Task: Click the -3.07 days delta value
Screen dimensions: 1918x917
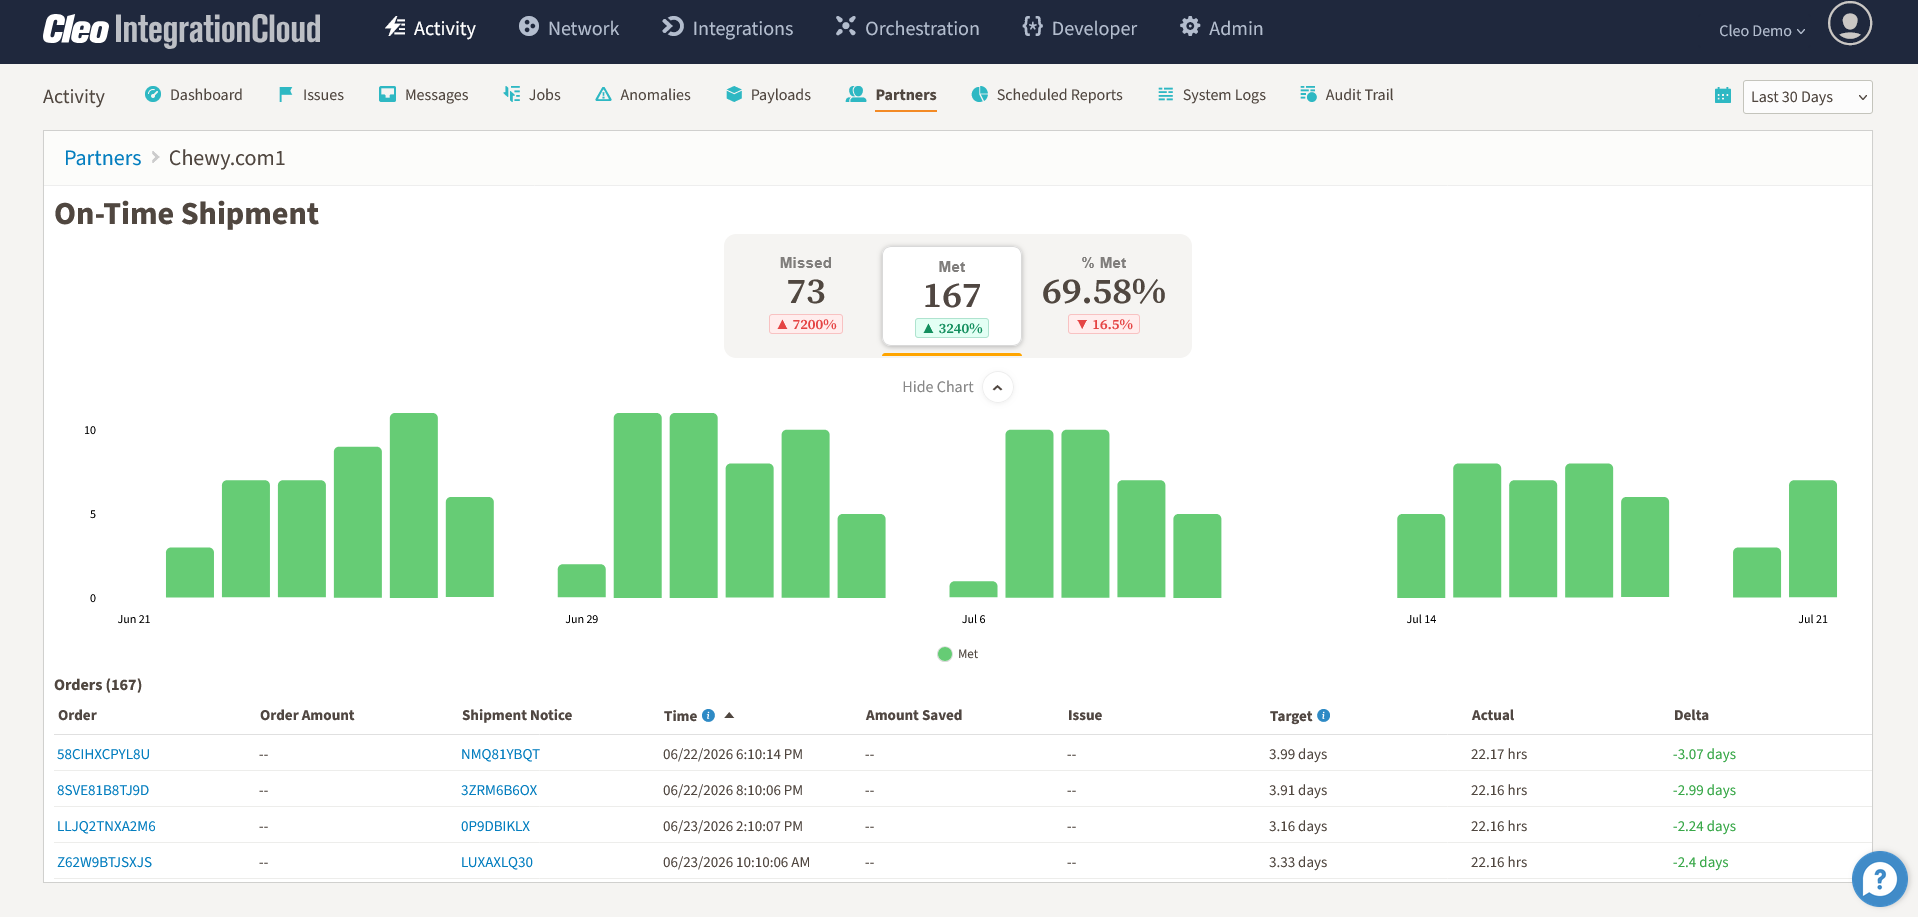Action: (1704, 754)
